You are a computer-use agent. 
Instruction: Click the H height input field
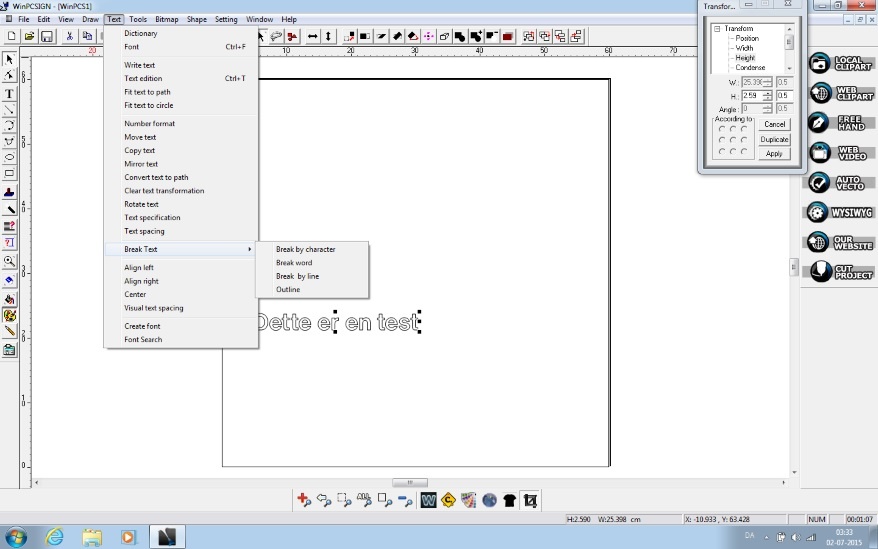point(751,95)
